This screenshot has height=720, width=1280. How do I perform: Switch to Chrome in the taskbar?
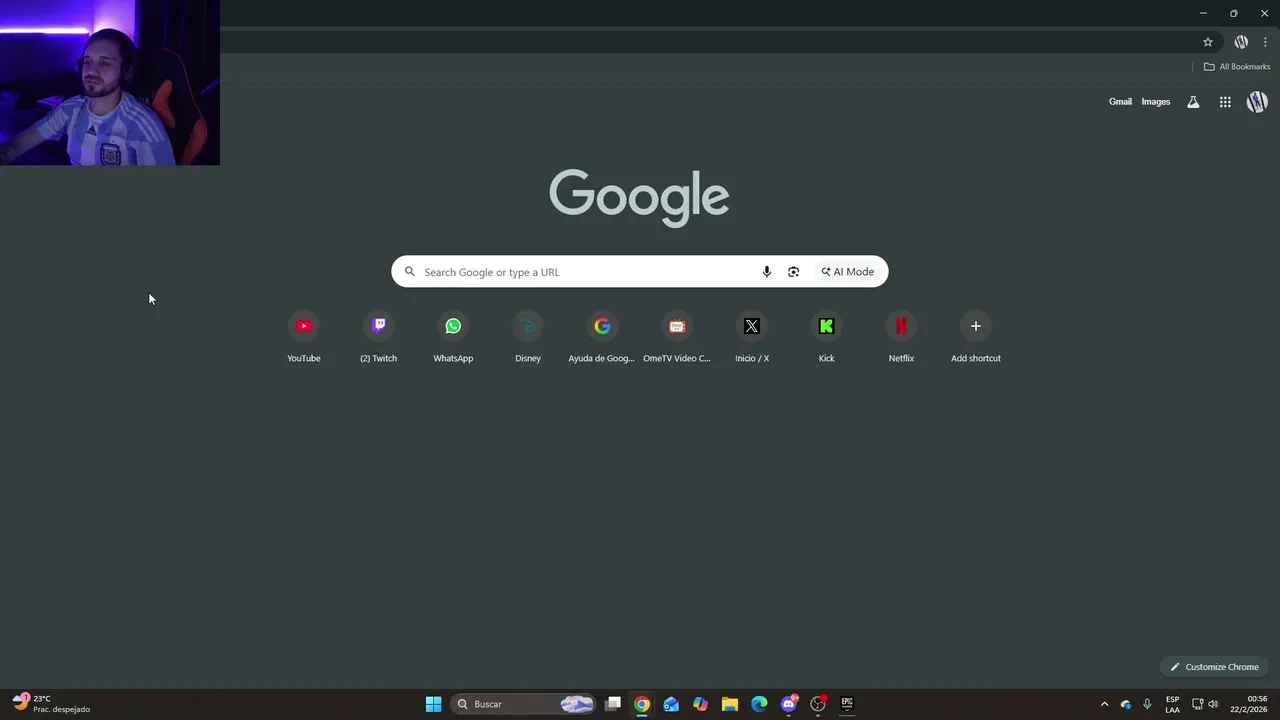click(642, 704)
